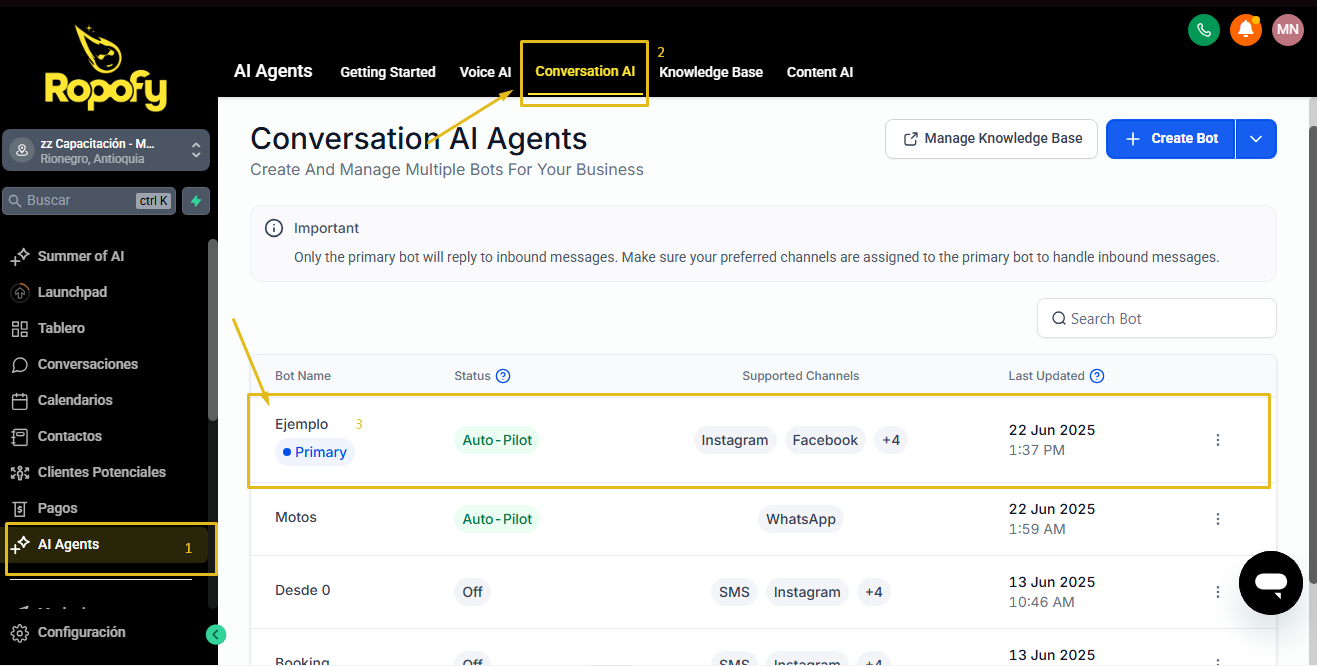The height and width of the screenshot is (666, 1317).
Task: Click the Configuración gear icon
Action: 20,633
